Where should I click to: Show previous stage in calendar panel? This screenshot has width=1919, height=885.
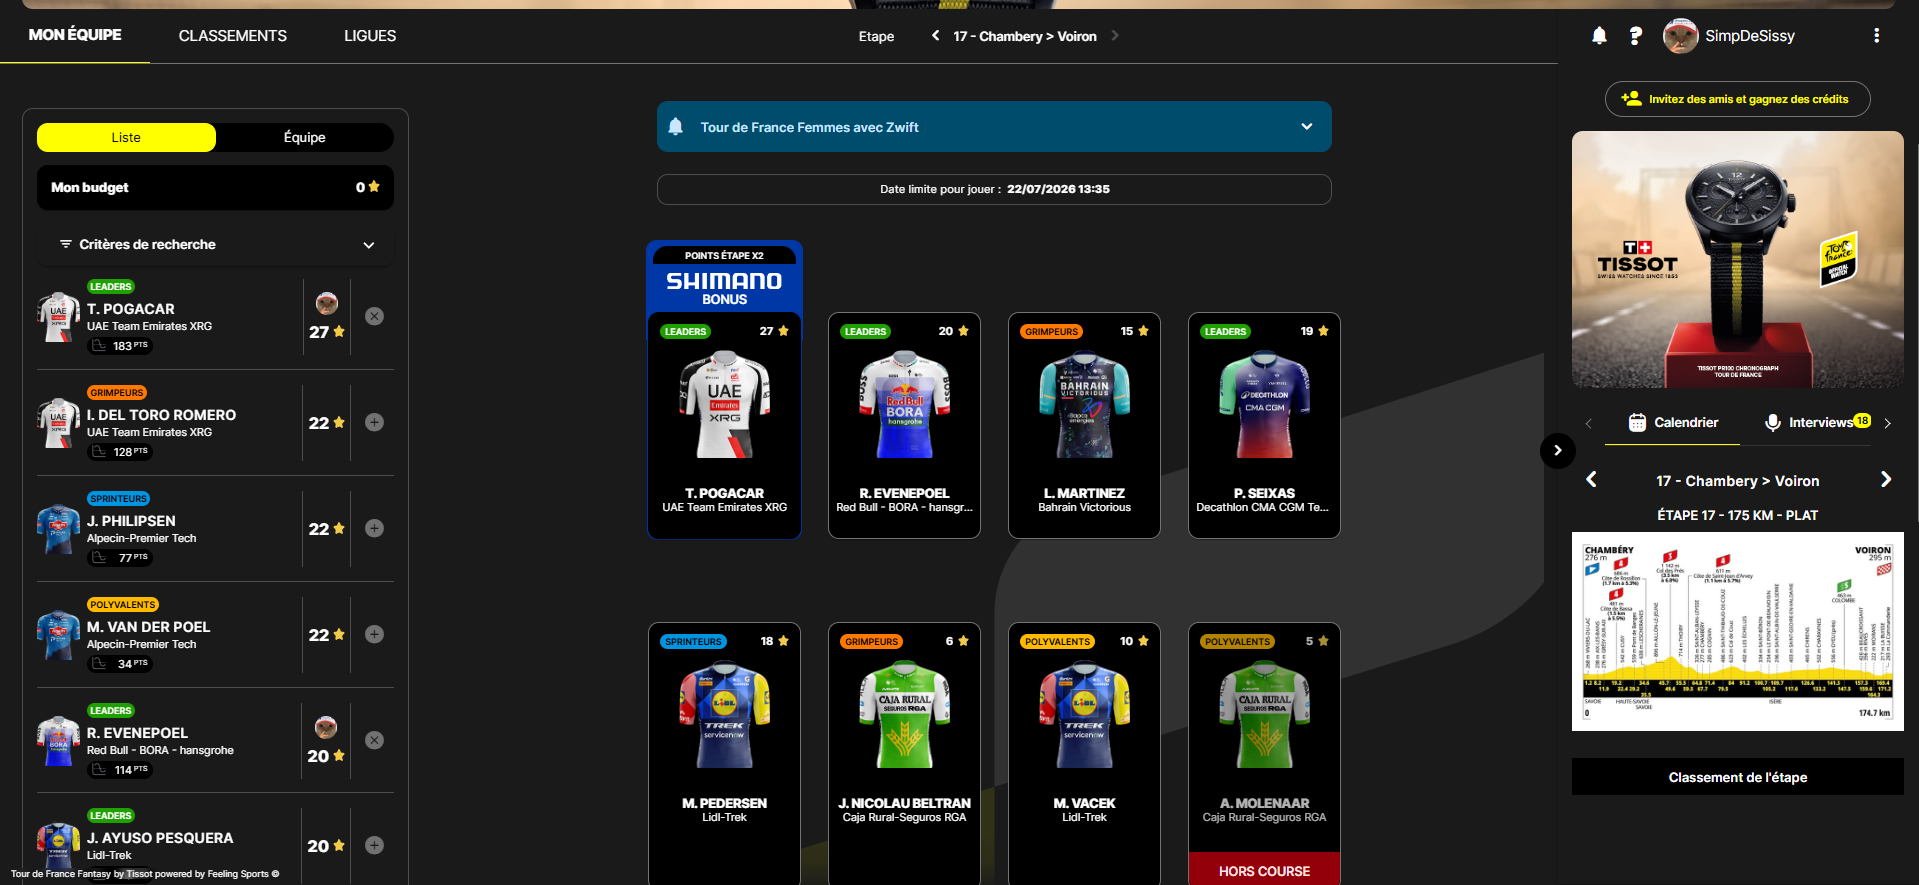pyautogui.click(x=1592, y=480)
